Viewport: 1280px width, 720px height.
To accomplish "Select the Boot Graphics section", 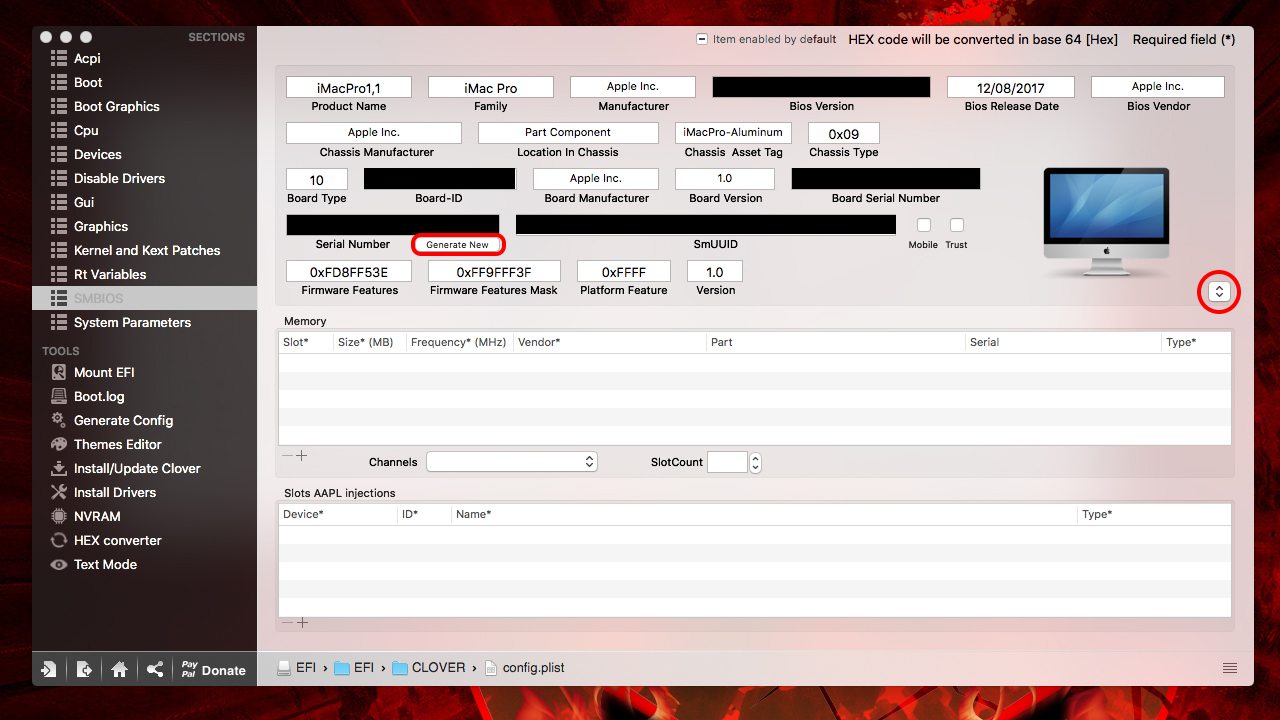I will 116,106.
